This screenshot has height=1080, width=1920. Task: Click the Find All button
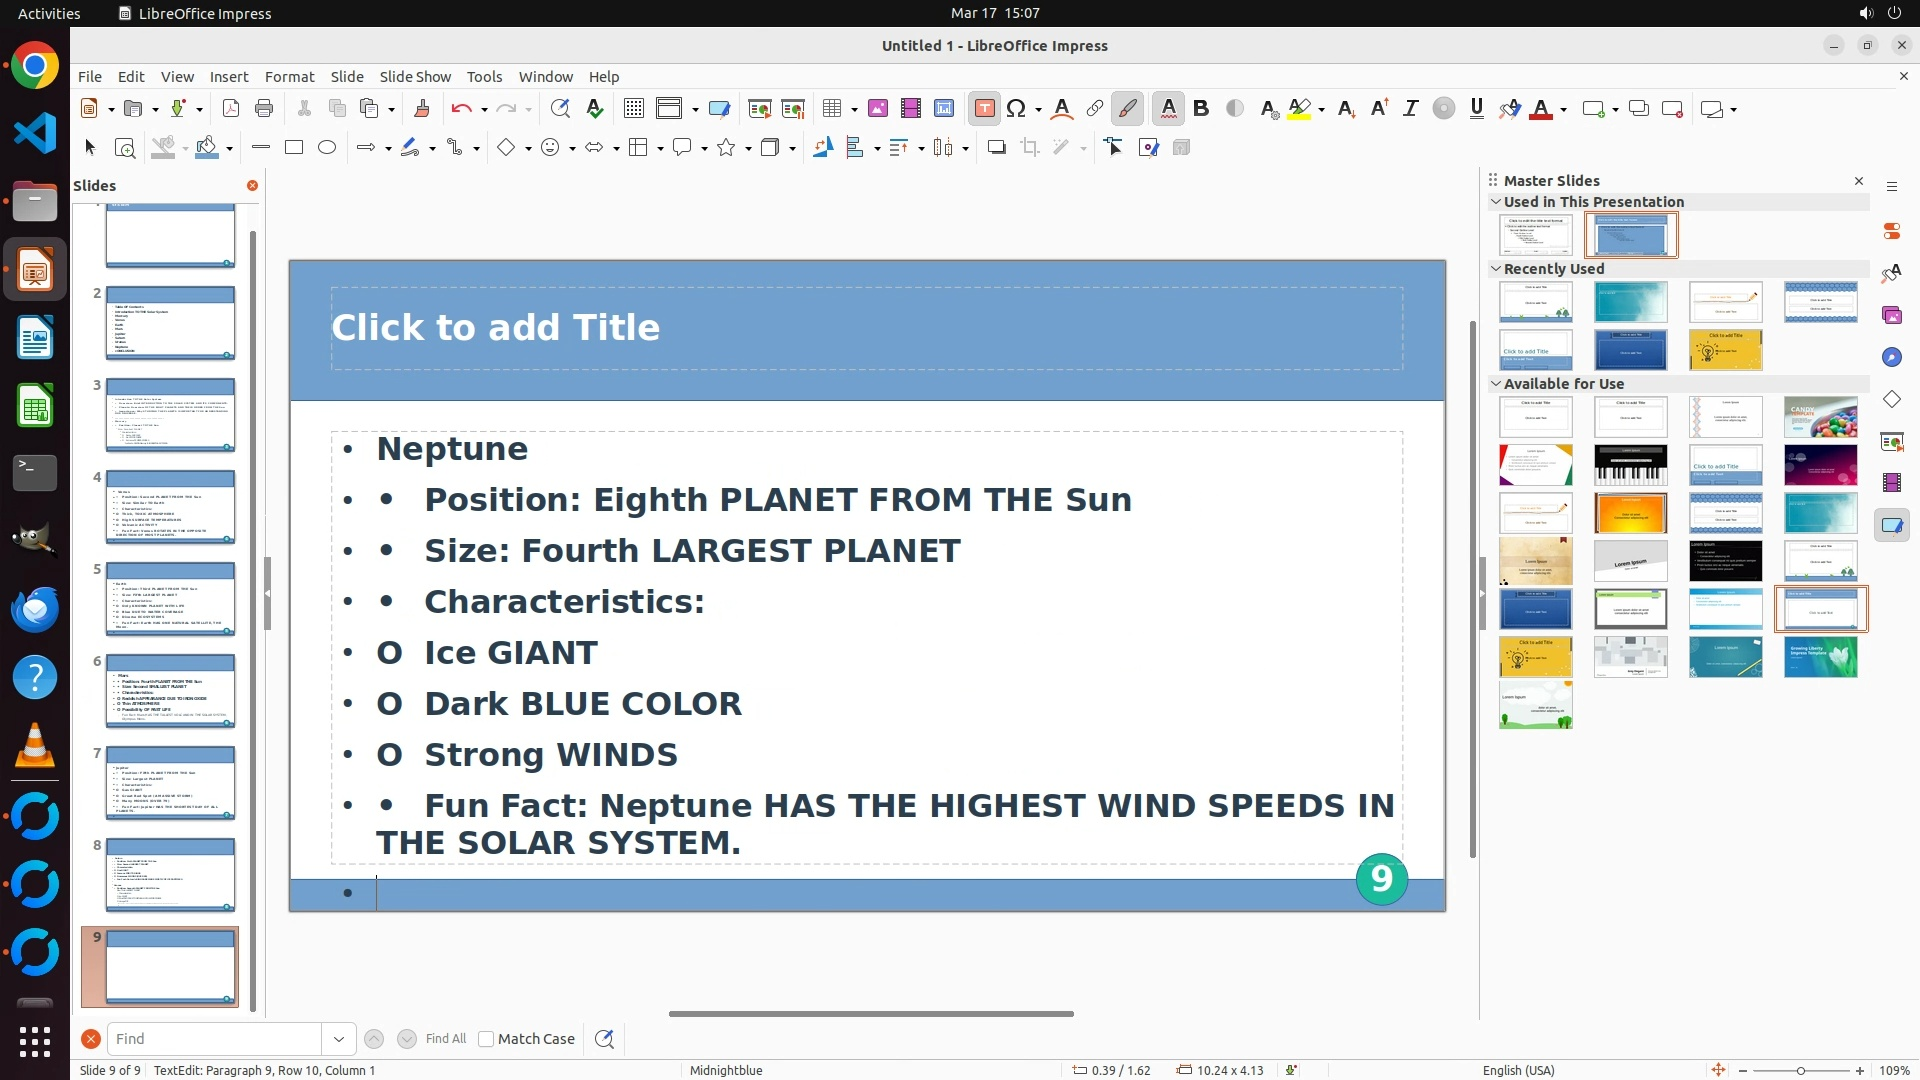[x=445, y=1039]
